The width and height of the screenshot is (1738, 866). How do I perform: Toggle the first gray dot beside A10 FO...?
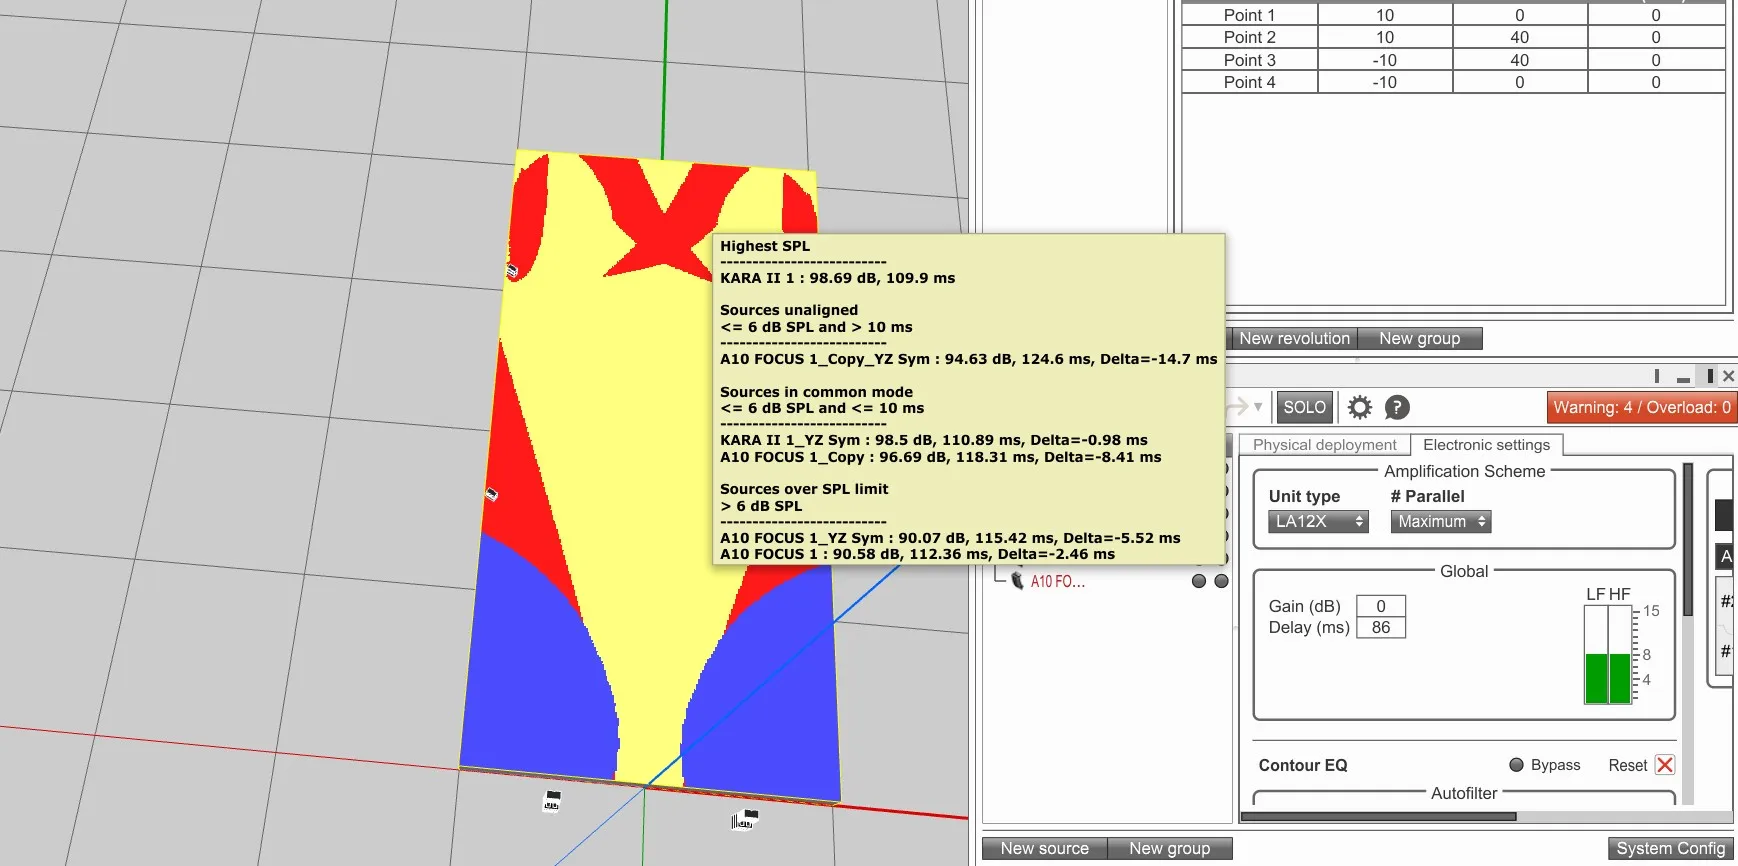pyautogui.click(x=1199, y=581)
